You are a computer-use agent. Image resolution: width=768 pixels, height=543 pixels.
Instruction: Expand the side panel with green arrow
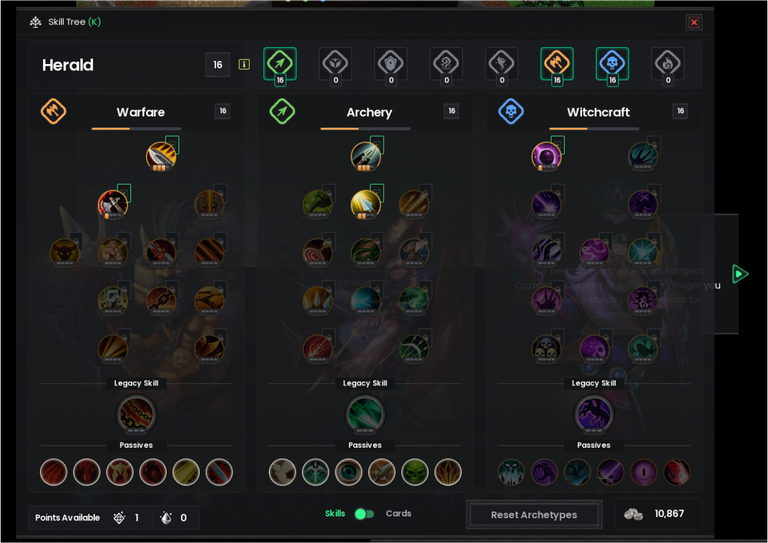tap(740, 274)
